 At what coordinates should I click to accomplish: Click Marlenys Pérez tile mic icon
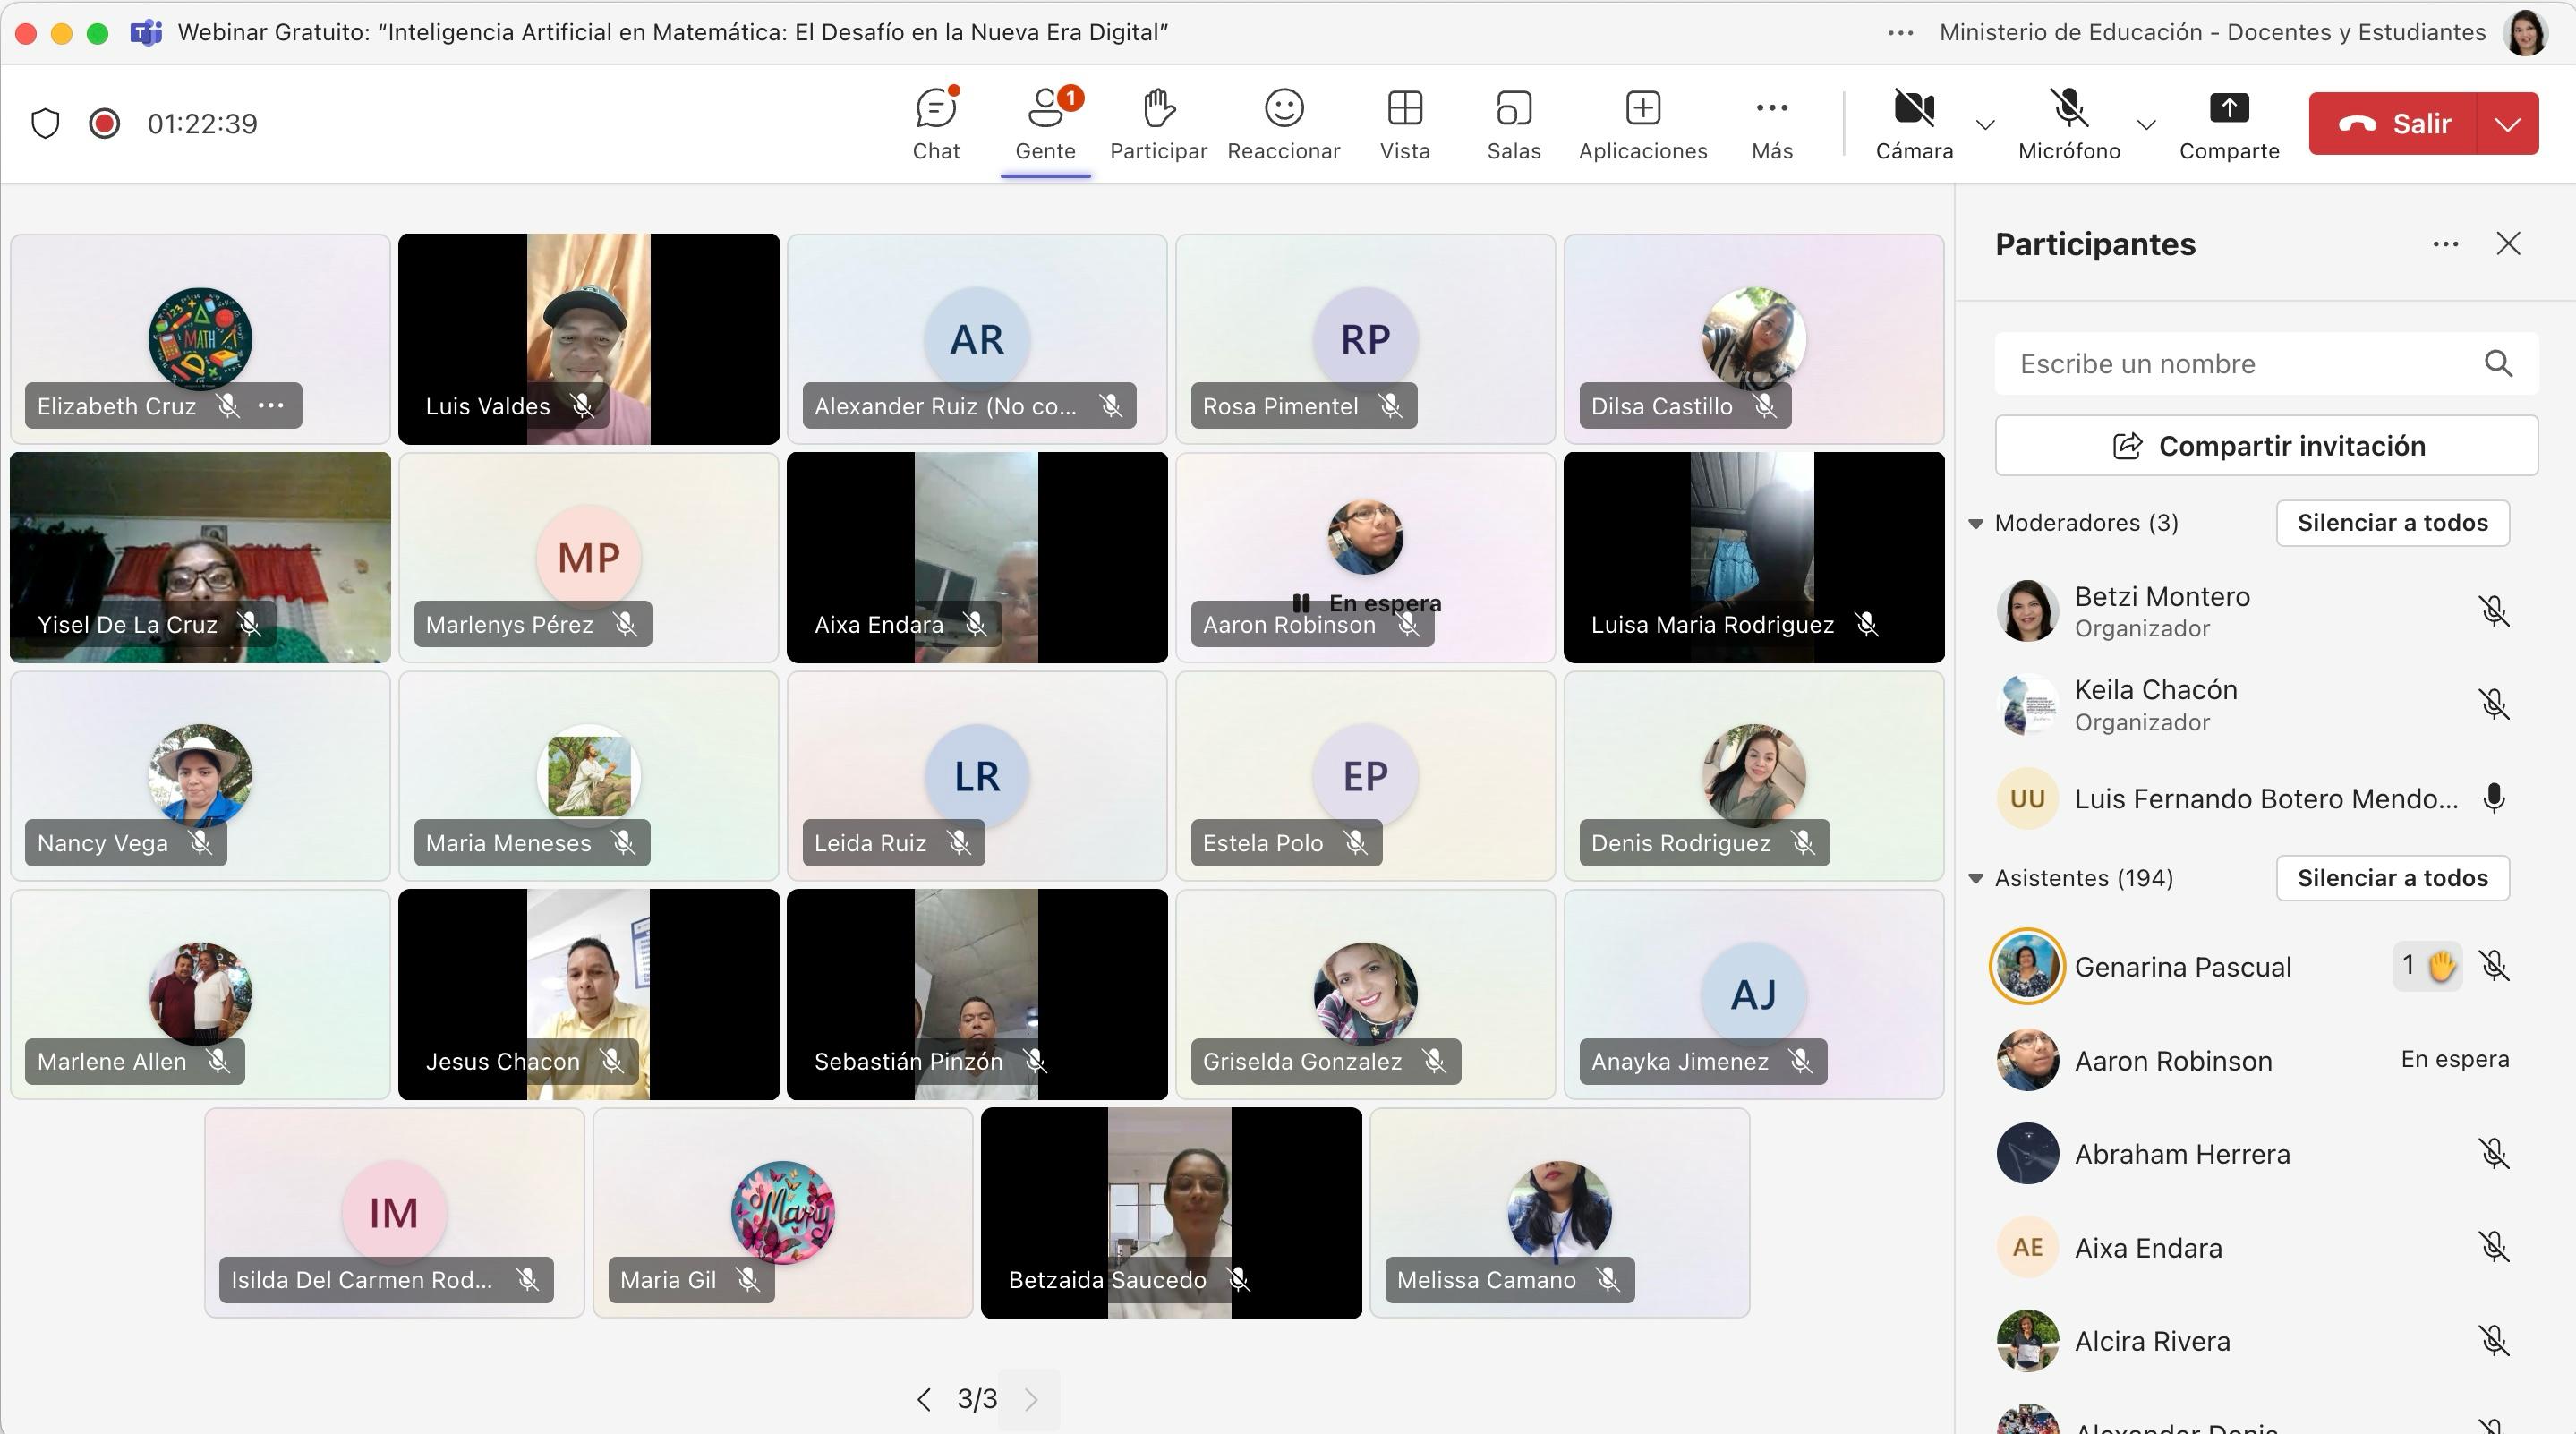(626, 624)
